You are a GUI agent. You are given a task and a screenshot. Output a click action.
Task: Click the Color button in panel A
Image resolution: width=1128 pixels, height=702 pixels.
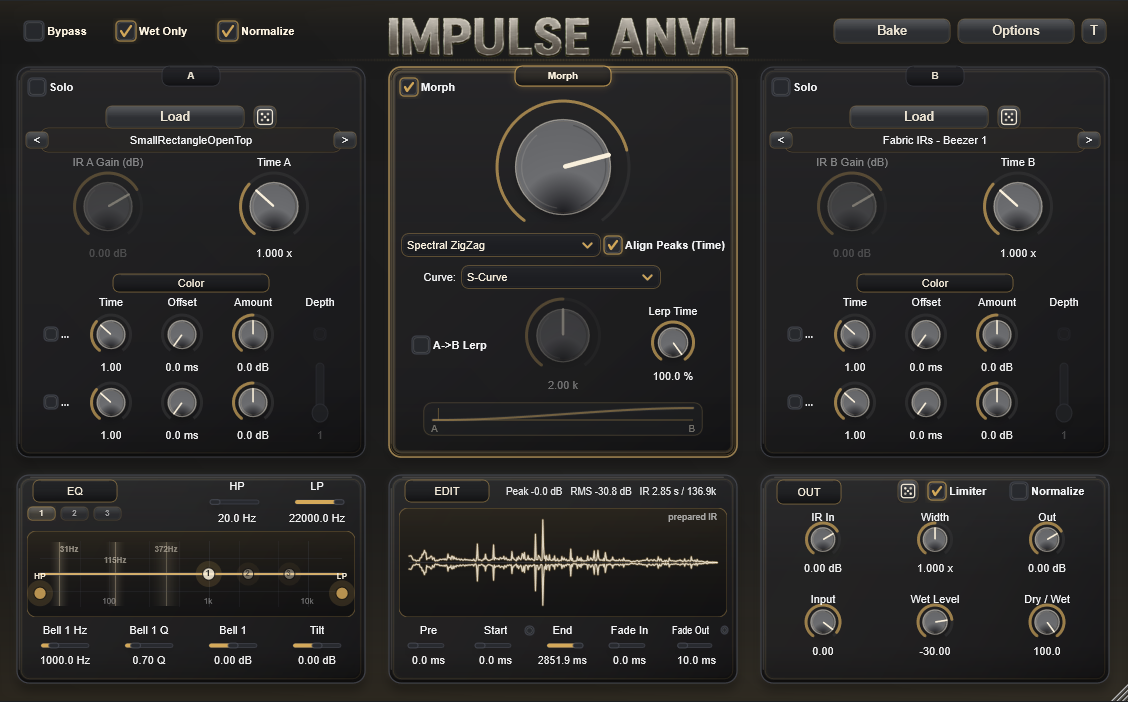click(191, 283)
